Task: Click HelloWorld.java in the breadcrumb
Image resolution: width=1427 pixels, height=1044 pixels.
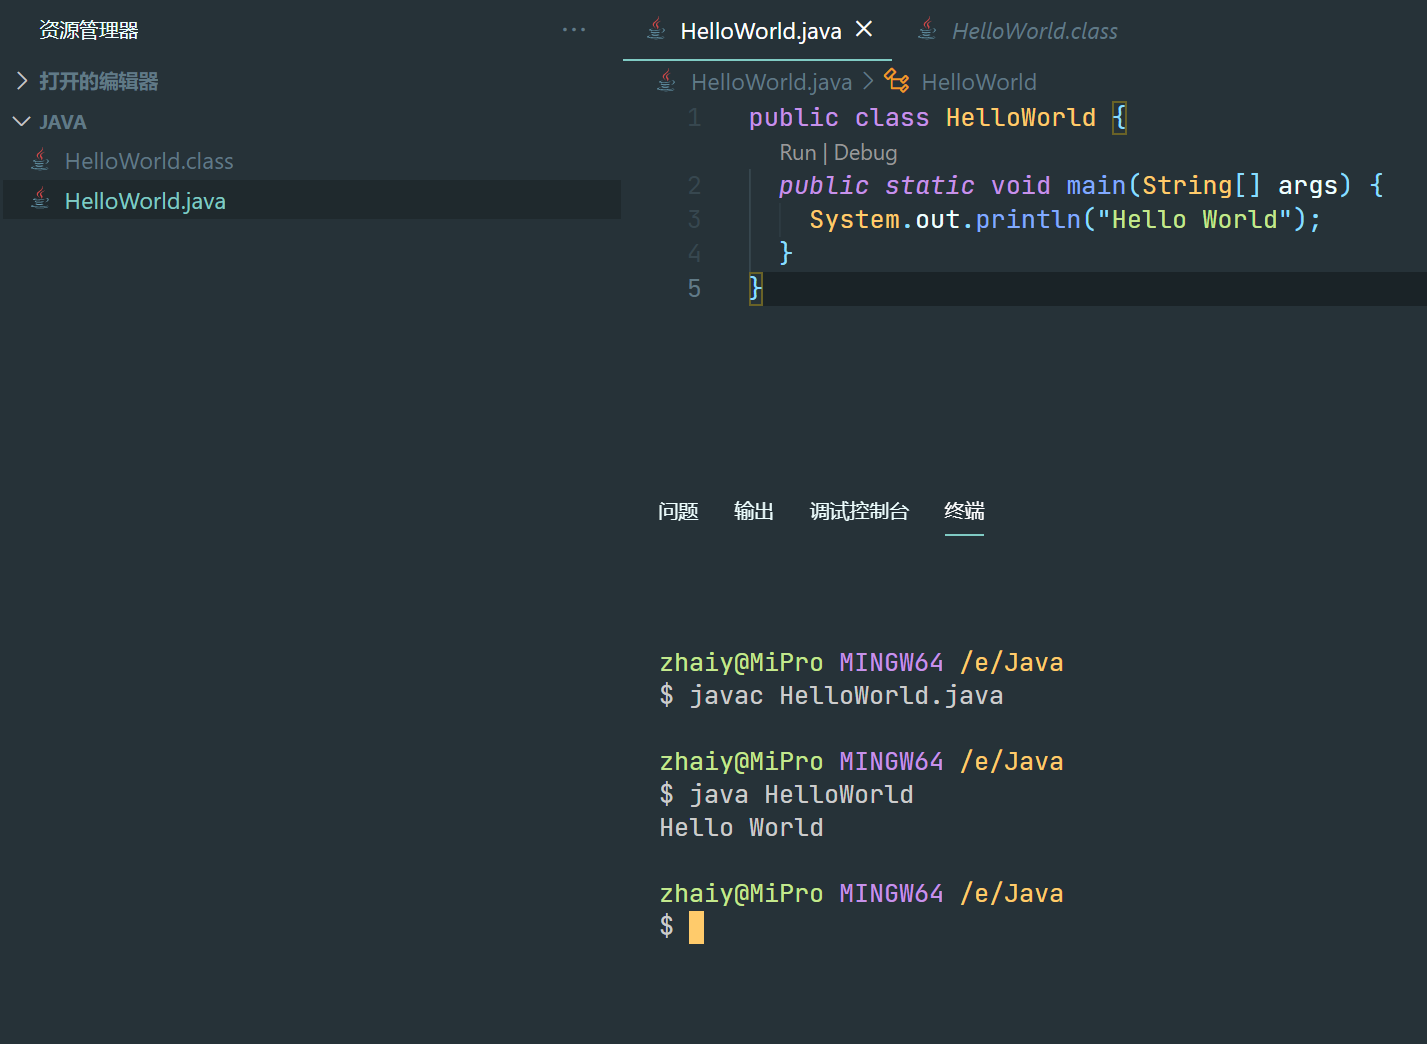Action: pos(771,82)
